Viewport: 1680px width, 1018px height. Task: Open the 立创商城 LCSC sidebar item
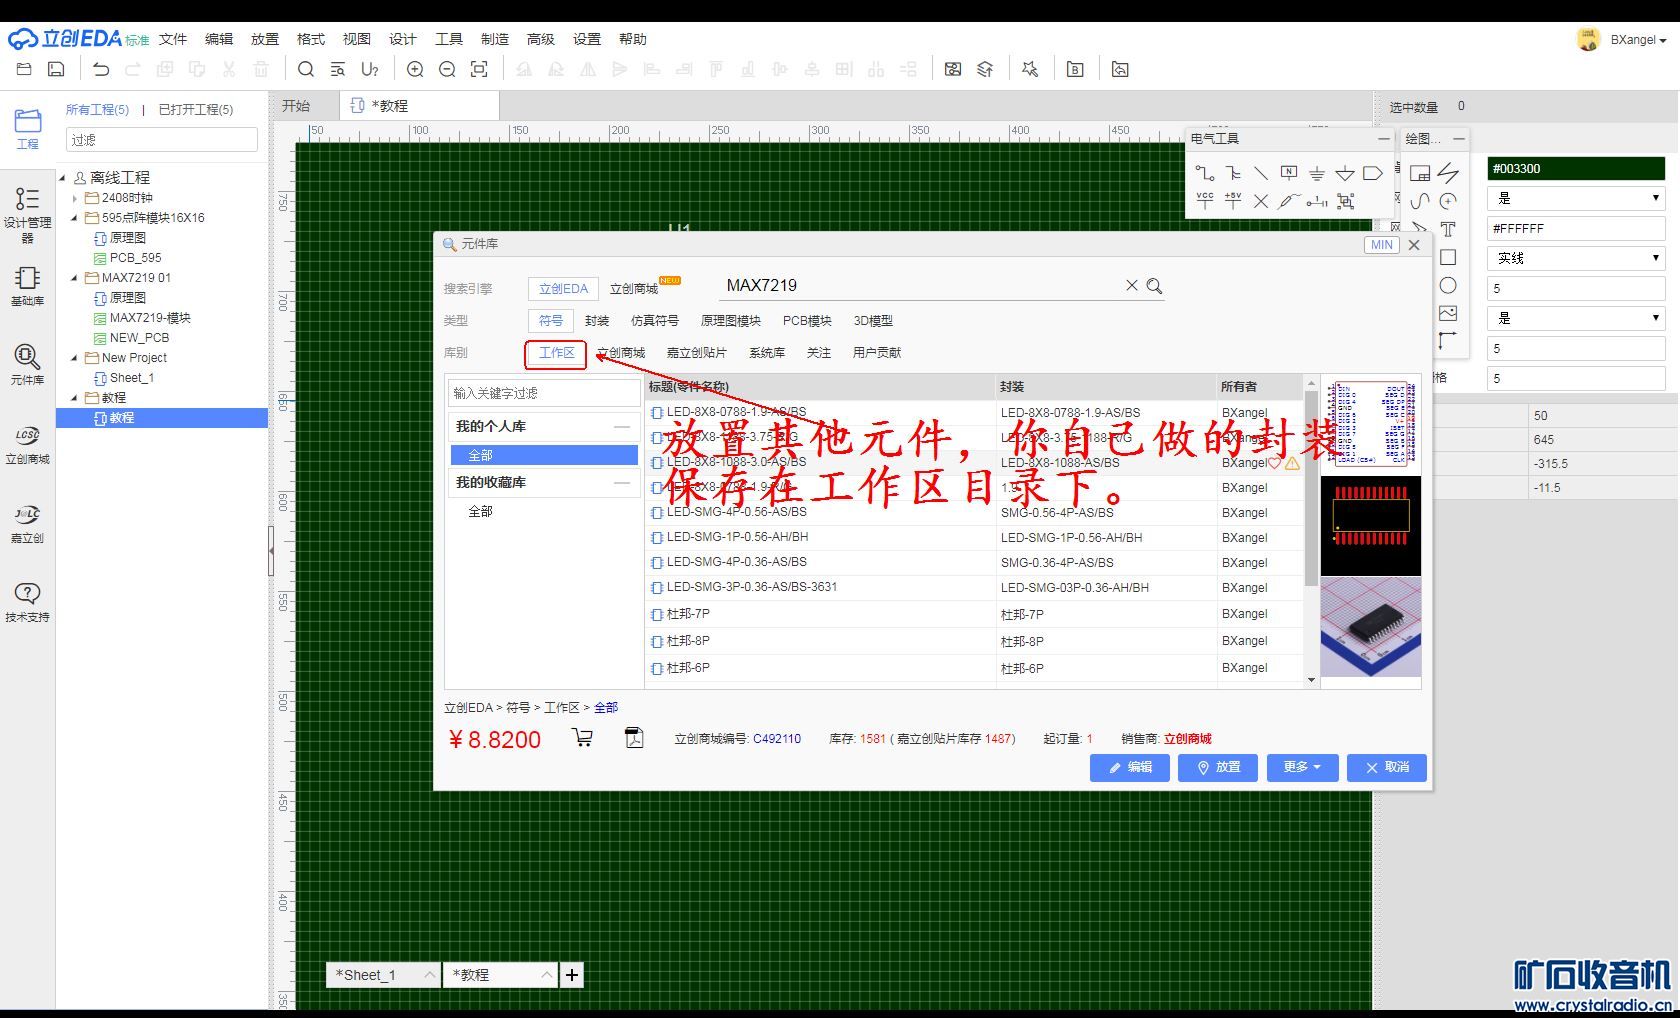[x=27, y=444]
